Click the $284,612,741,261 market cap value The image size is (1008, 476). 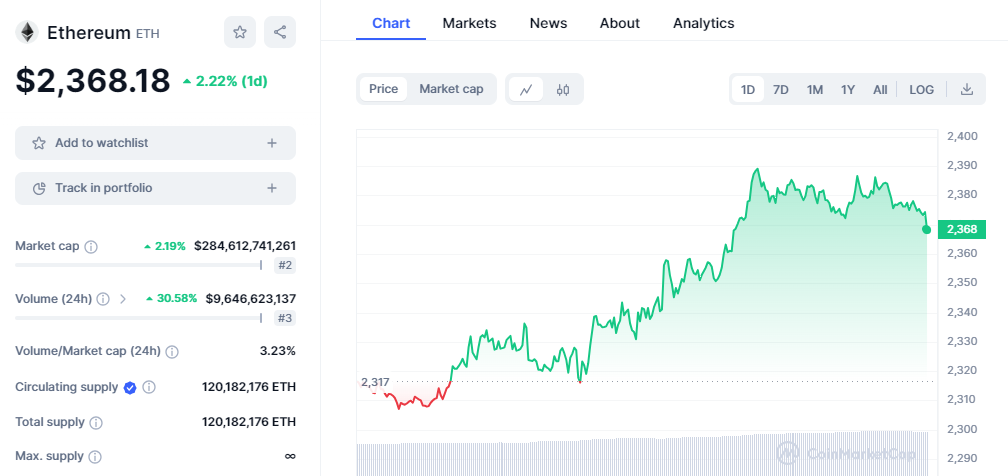pyautogui.click(x=245, y=246)
